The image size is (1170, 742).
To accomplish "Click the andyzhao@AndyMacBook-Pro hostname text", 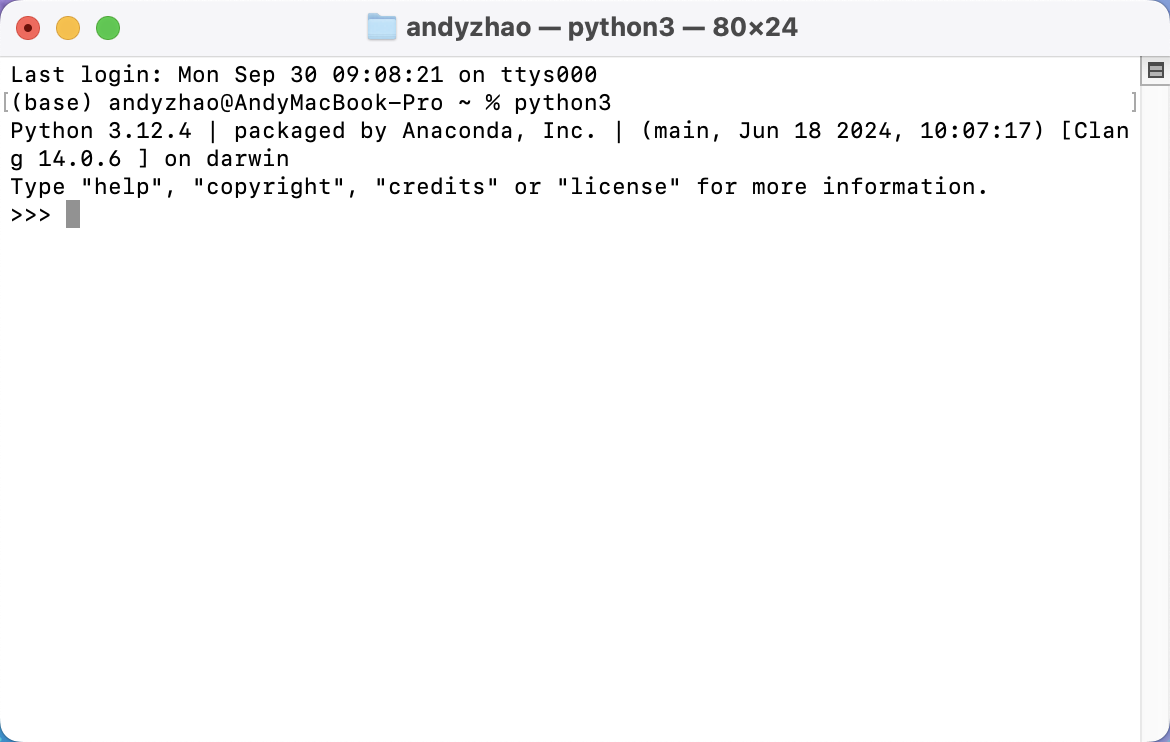I will [275, 102].
